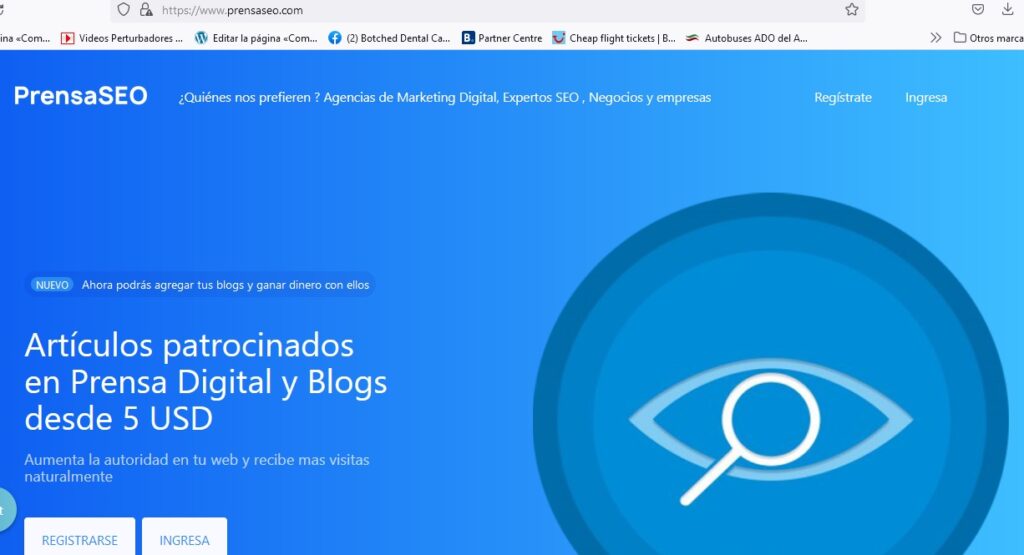This screenshot has height=555, width=1024.
Task: Click the 'Aumenta la autoridad en tu web' subtitle
Action: point(197,468)
